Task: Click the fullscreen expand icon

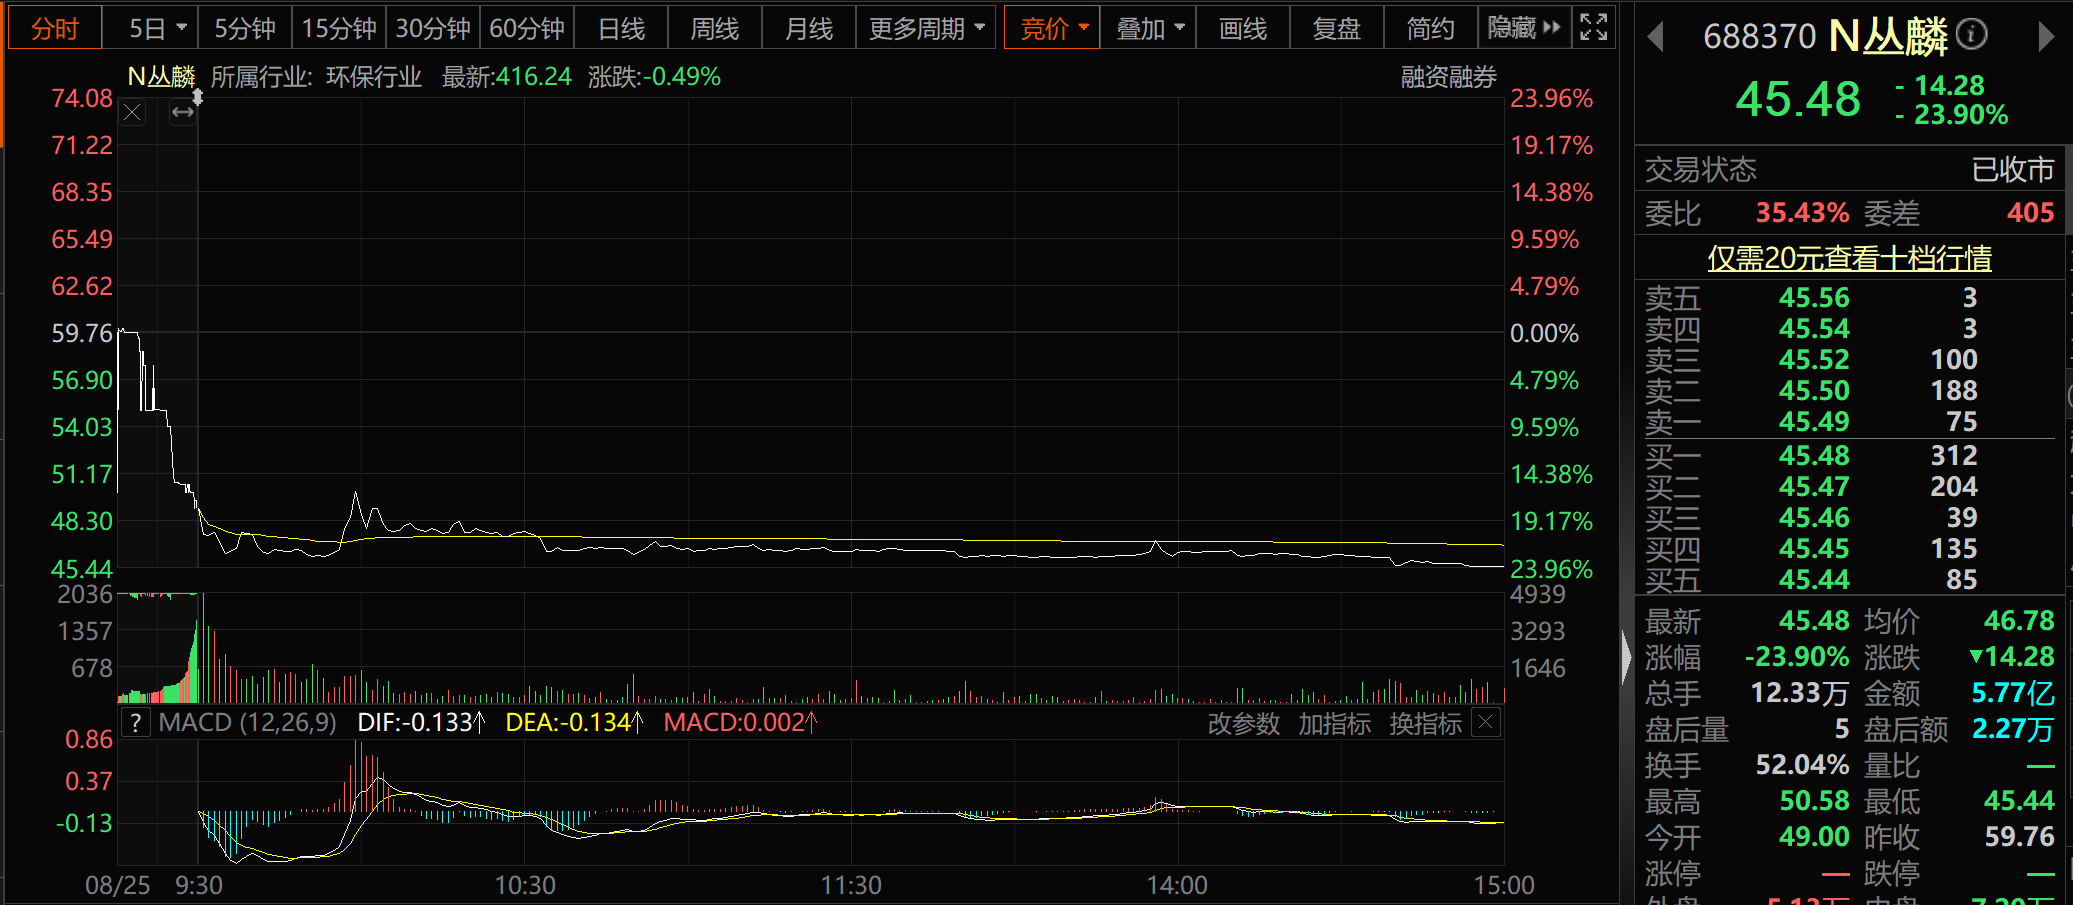Action: coord(1594,27)
